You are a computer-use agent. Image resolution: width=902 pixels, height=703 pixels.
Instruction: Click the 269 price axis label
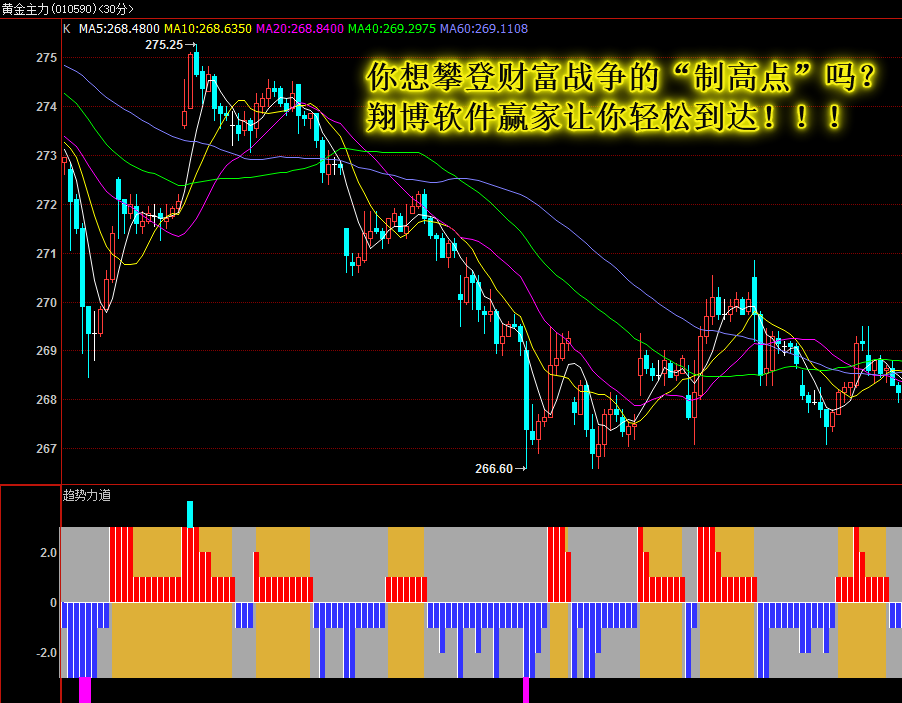tap(47, 350)
